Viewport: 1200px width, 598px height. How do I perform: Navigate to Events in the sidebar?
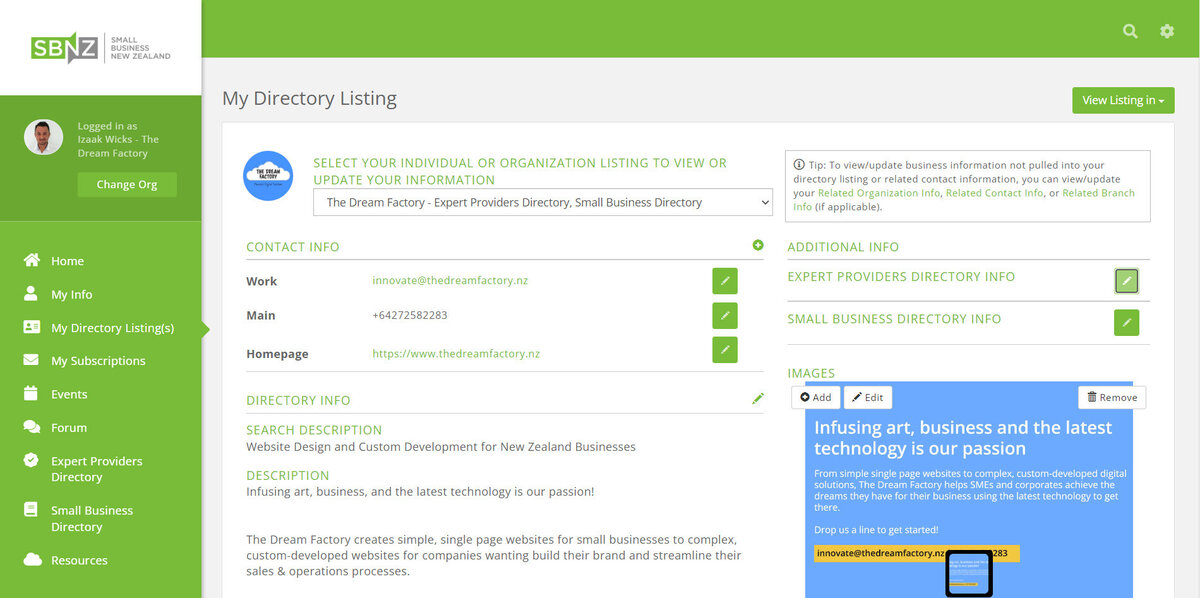click(x=69, y=394)
